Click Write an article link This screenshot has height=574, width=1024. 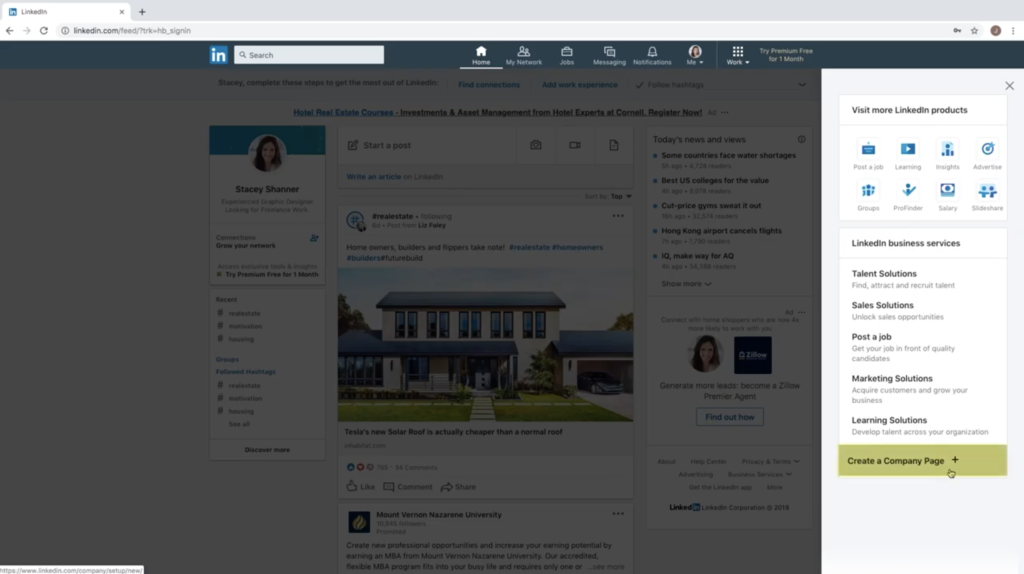point(374,176)
